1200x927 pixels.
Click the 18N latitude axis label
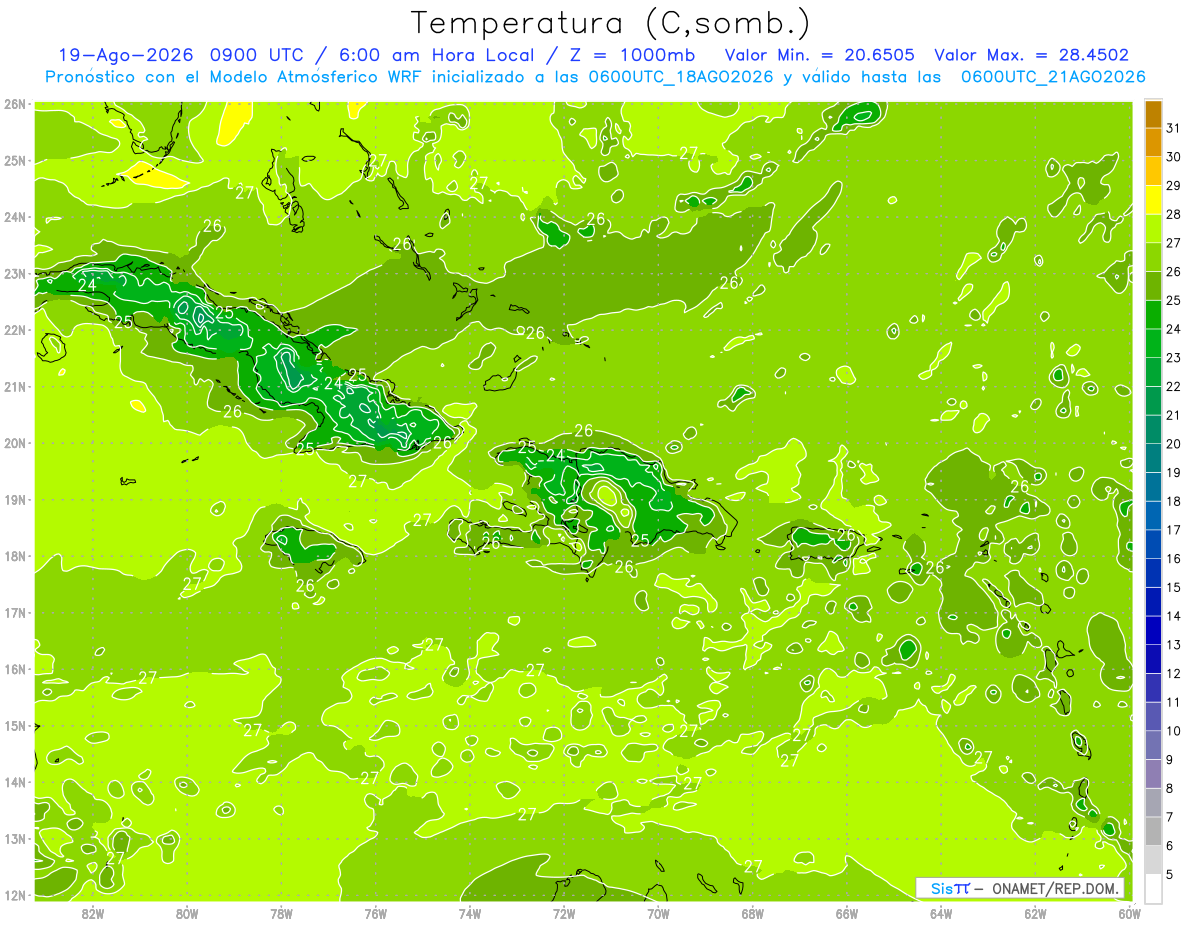14,556
